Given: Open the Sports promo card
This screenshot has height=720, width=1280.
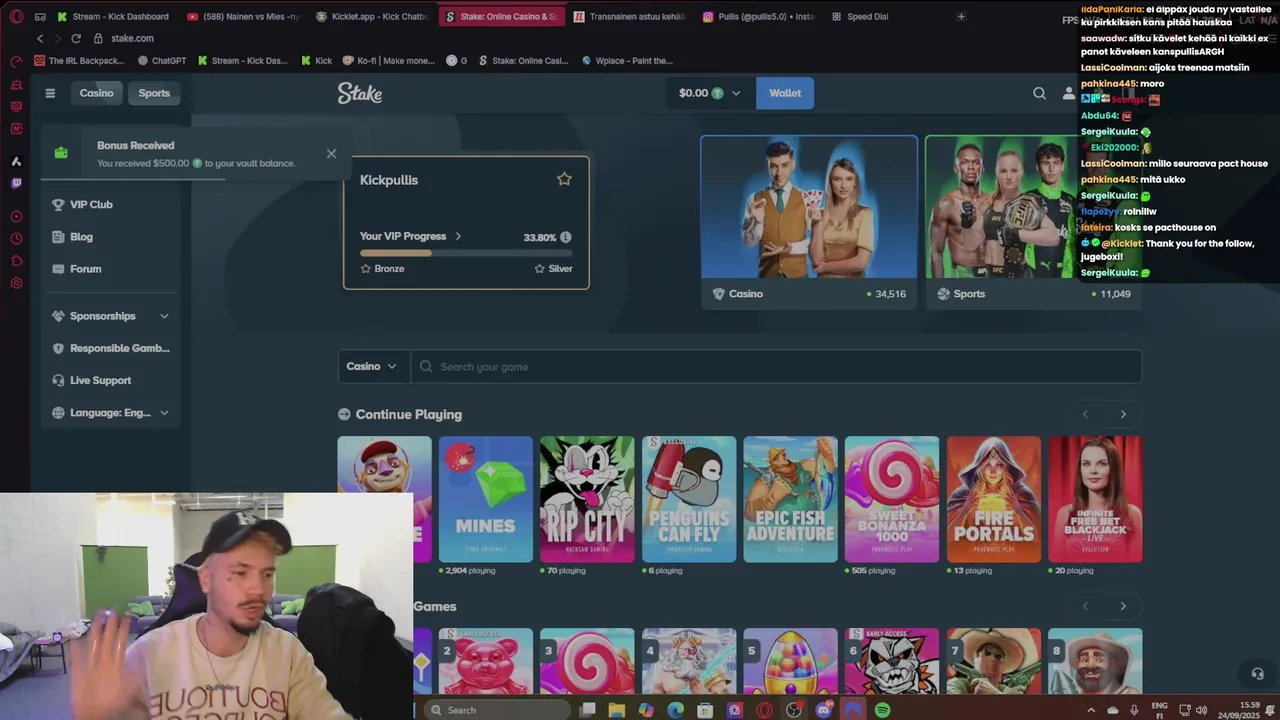Looking at the screenshot, I should pyautogui.click(x=1032, y=222).
